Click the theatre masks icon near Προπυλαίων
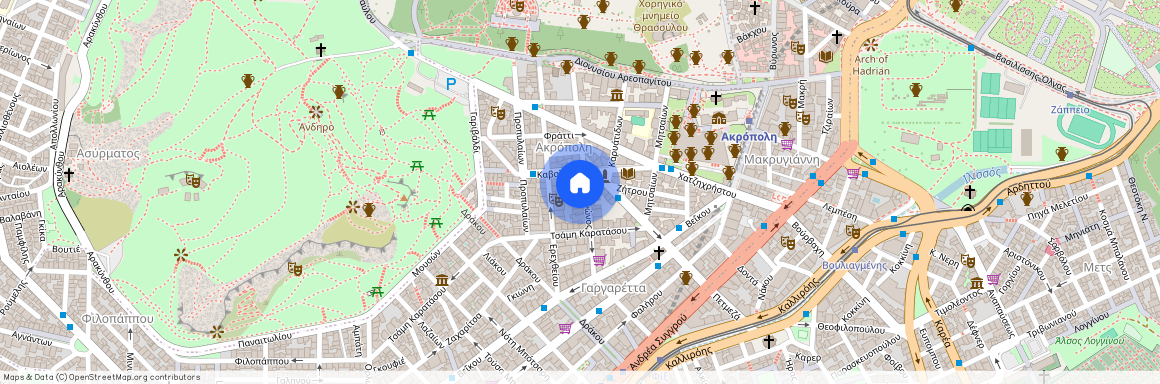1160x384 pixels. pos(498,113)
